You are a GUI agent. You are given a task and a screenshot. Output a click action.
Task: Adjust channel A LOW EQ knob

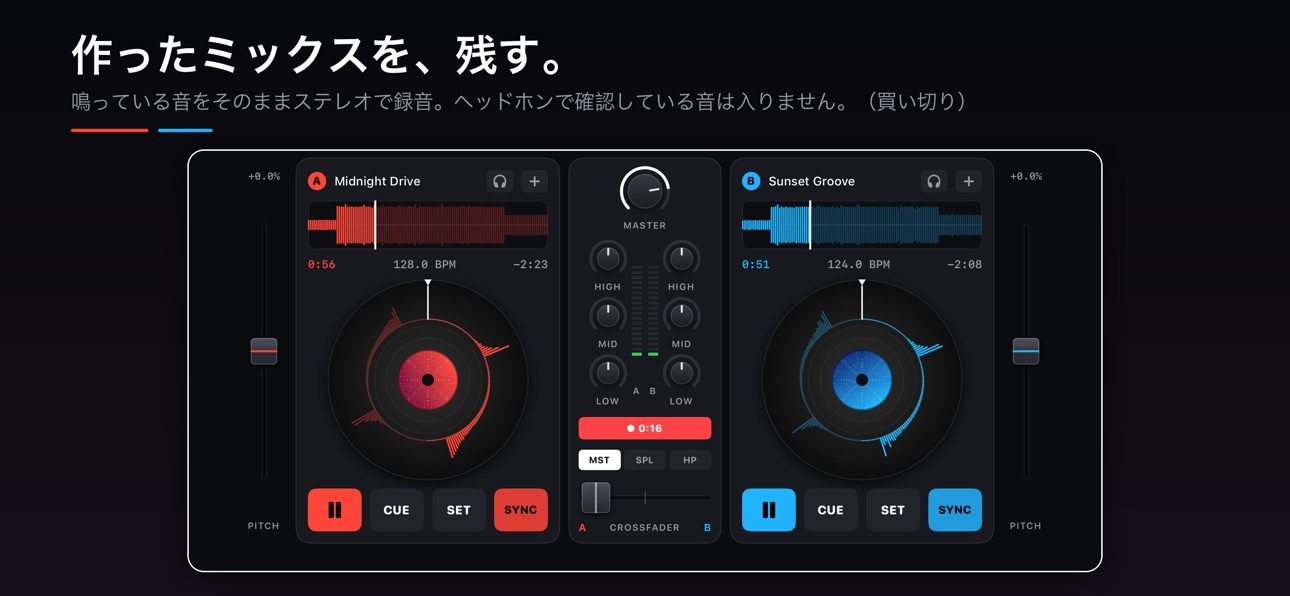[x=608, y=373]
